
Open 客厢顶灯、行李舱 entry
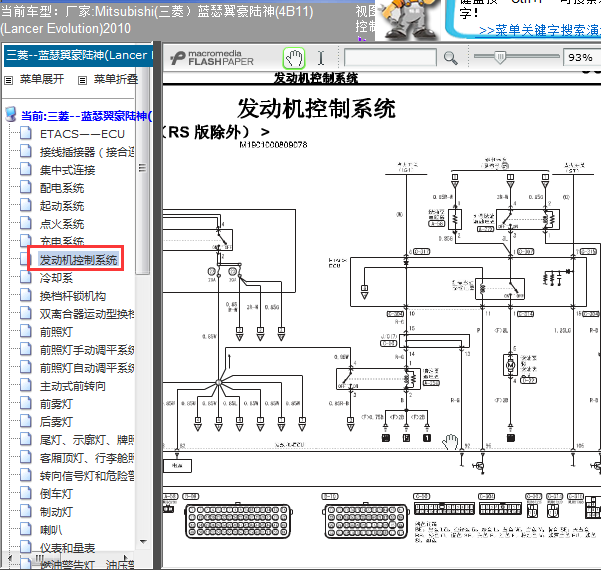pyautogui.click(x=87, y=458)
